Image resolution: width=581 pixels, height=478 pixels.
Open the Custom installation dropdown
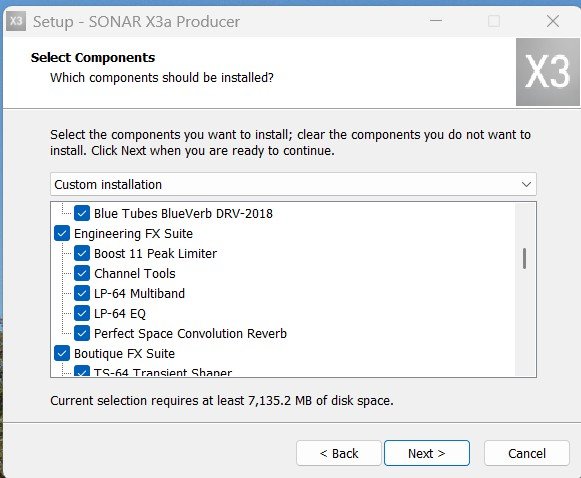293,184
